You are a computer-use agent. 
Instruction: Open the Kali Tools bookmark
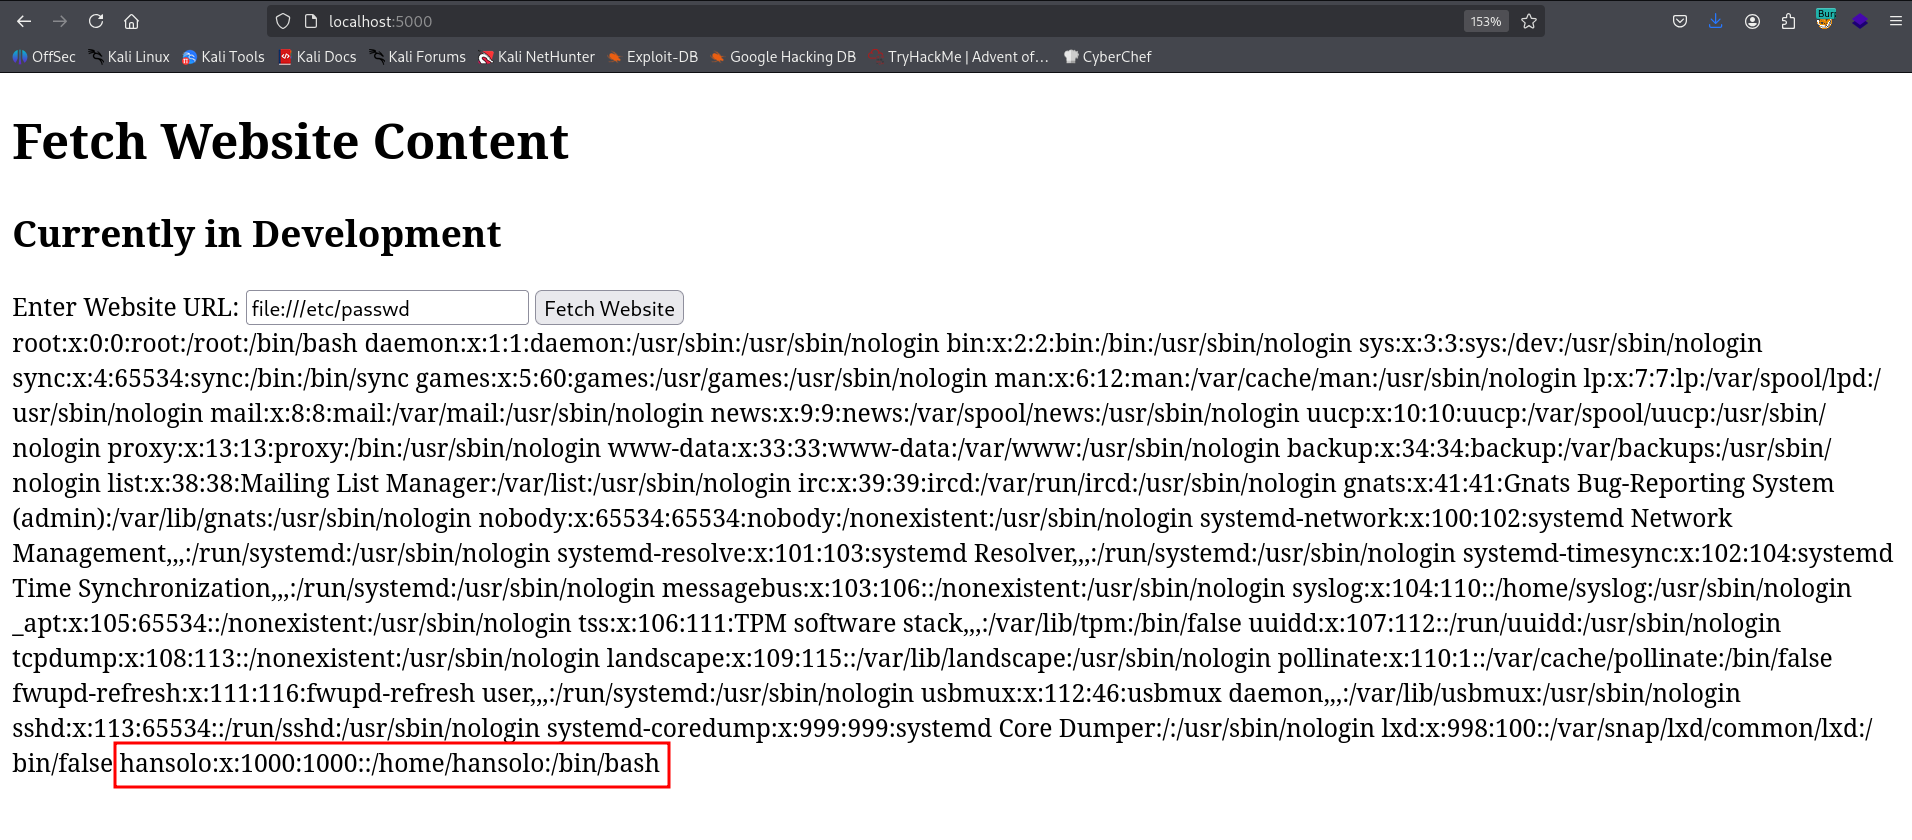click(x=223, y=57)
